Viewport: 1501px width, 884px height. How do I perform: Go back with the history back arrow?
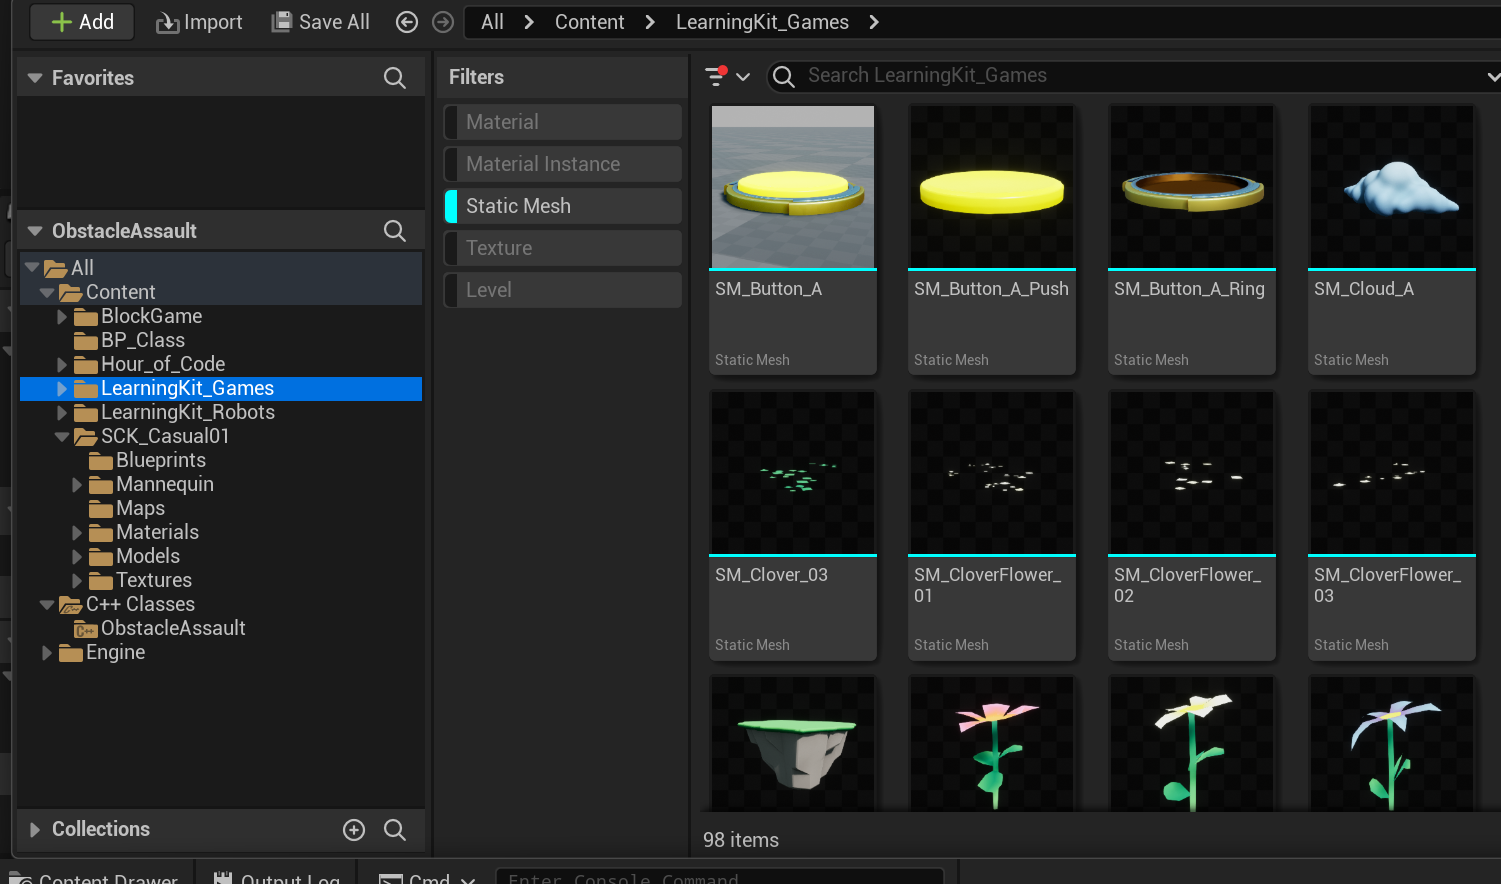pyautogui.click(x=407, y=22)
